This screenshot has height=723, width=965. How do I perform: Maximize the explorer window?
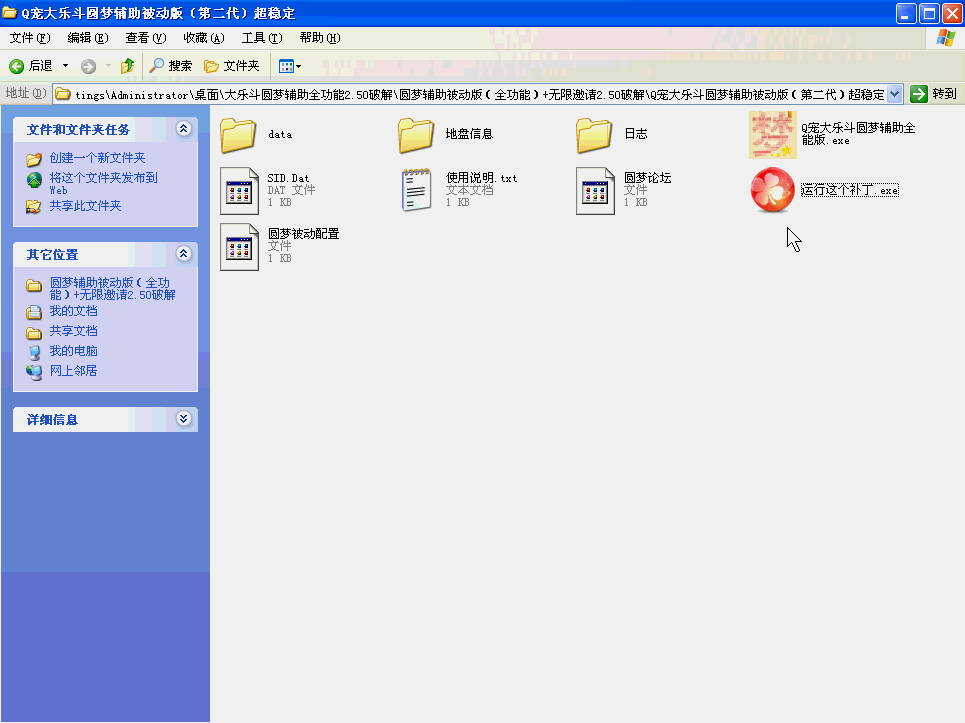(x=929, y=13)
